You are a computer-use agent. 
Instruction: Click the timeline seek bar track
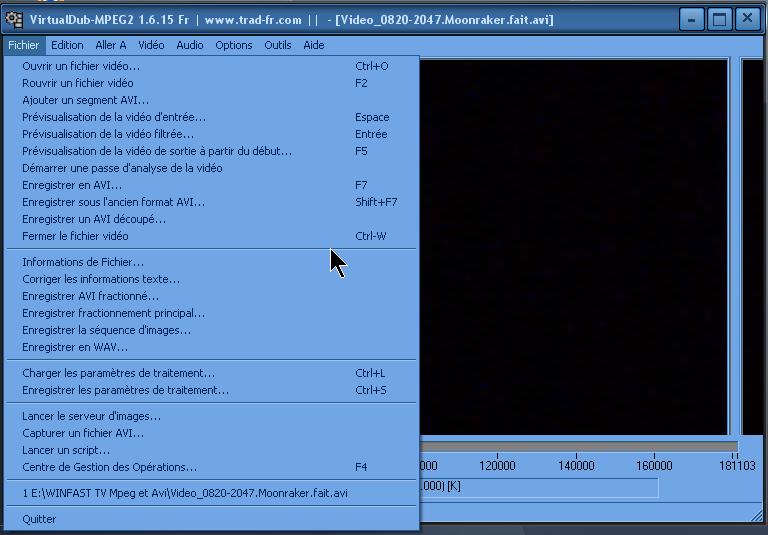(578, 447)
